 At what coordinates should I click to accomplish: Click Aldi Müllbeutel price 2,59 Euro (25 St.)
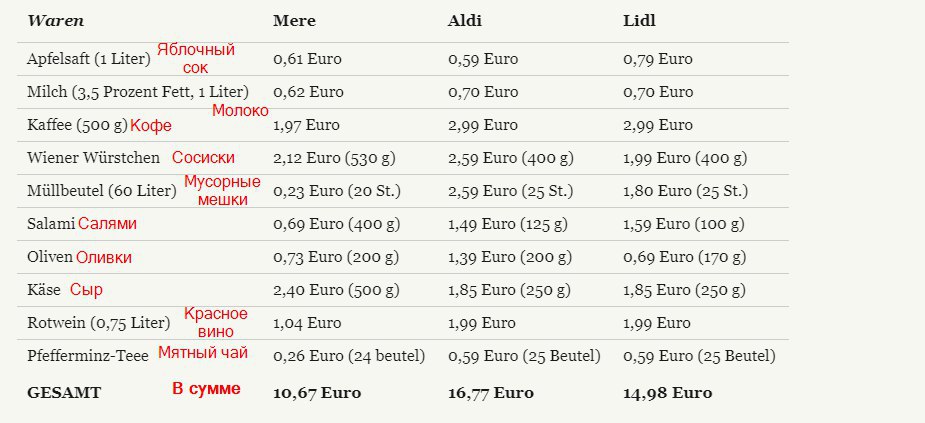(510, 191)
